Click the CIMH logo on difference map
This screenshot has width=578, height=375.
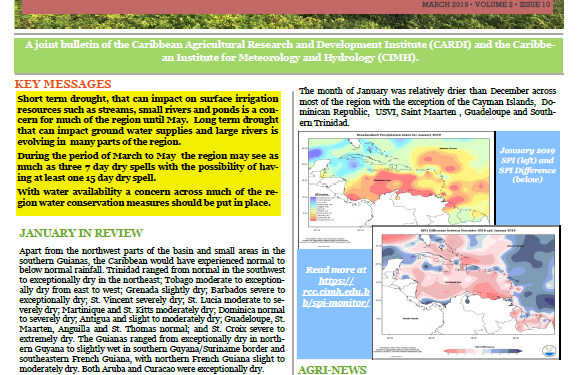[549, 350]
